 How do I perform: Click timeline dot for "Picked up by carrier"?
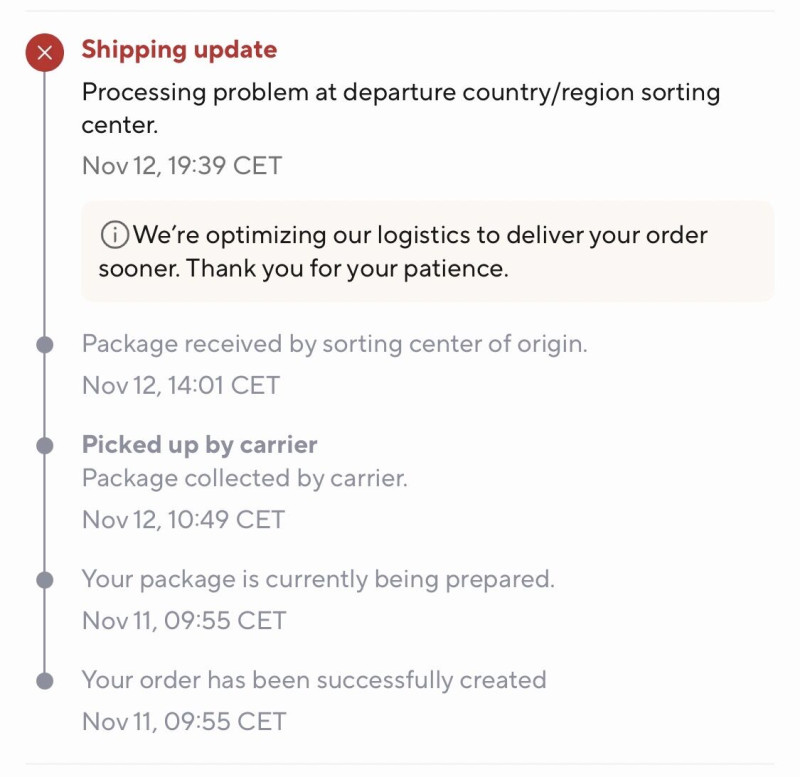click(x=44, y=445)
